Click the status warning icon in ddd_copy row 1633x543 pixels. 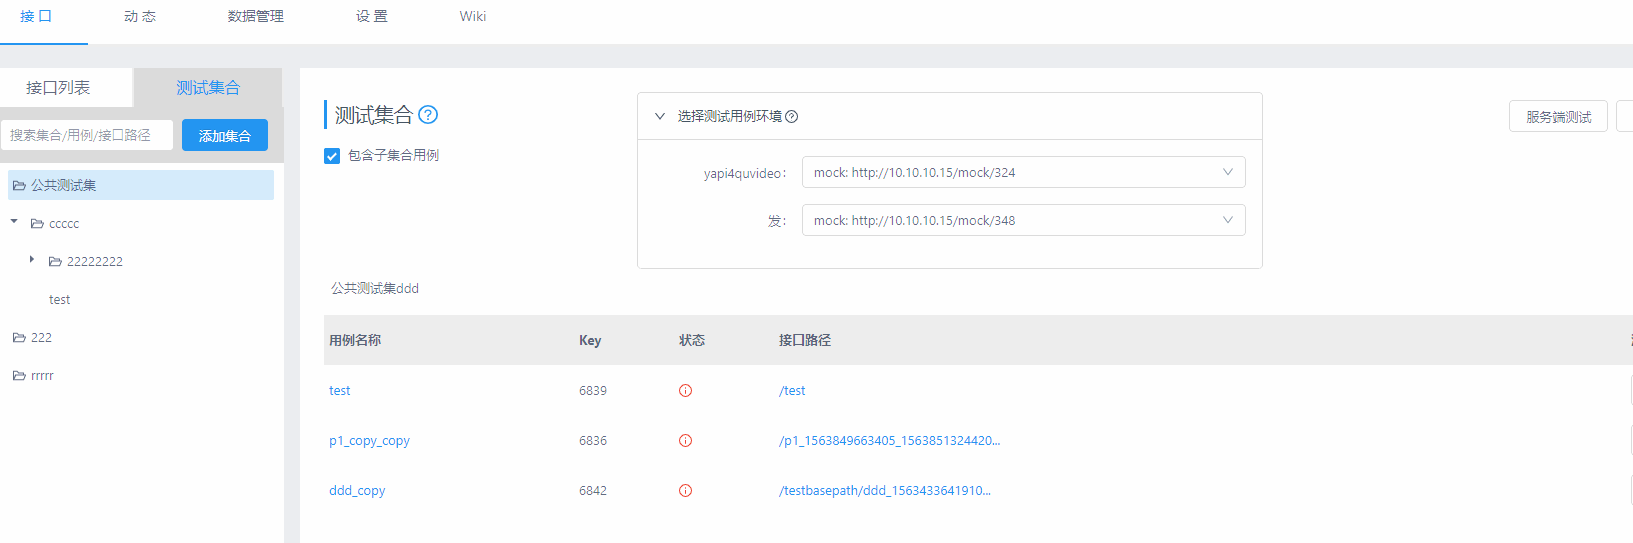[x=685, y=491]
